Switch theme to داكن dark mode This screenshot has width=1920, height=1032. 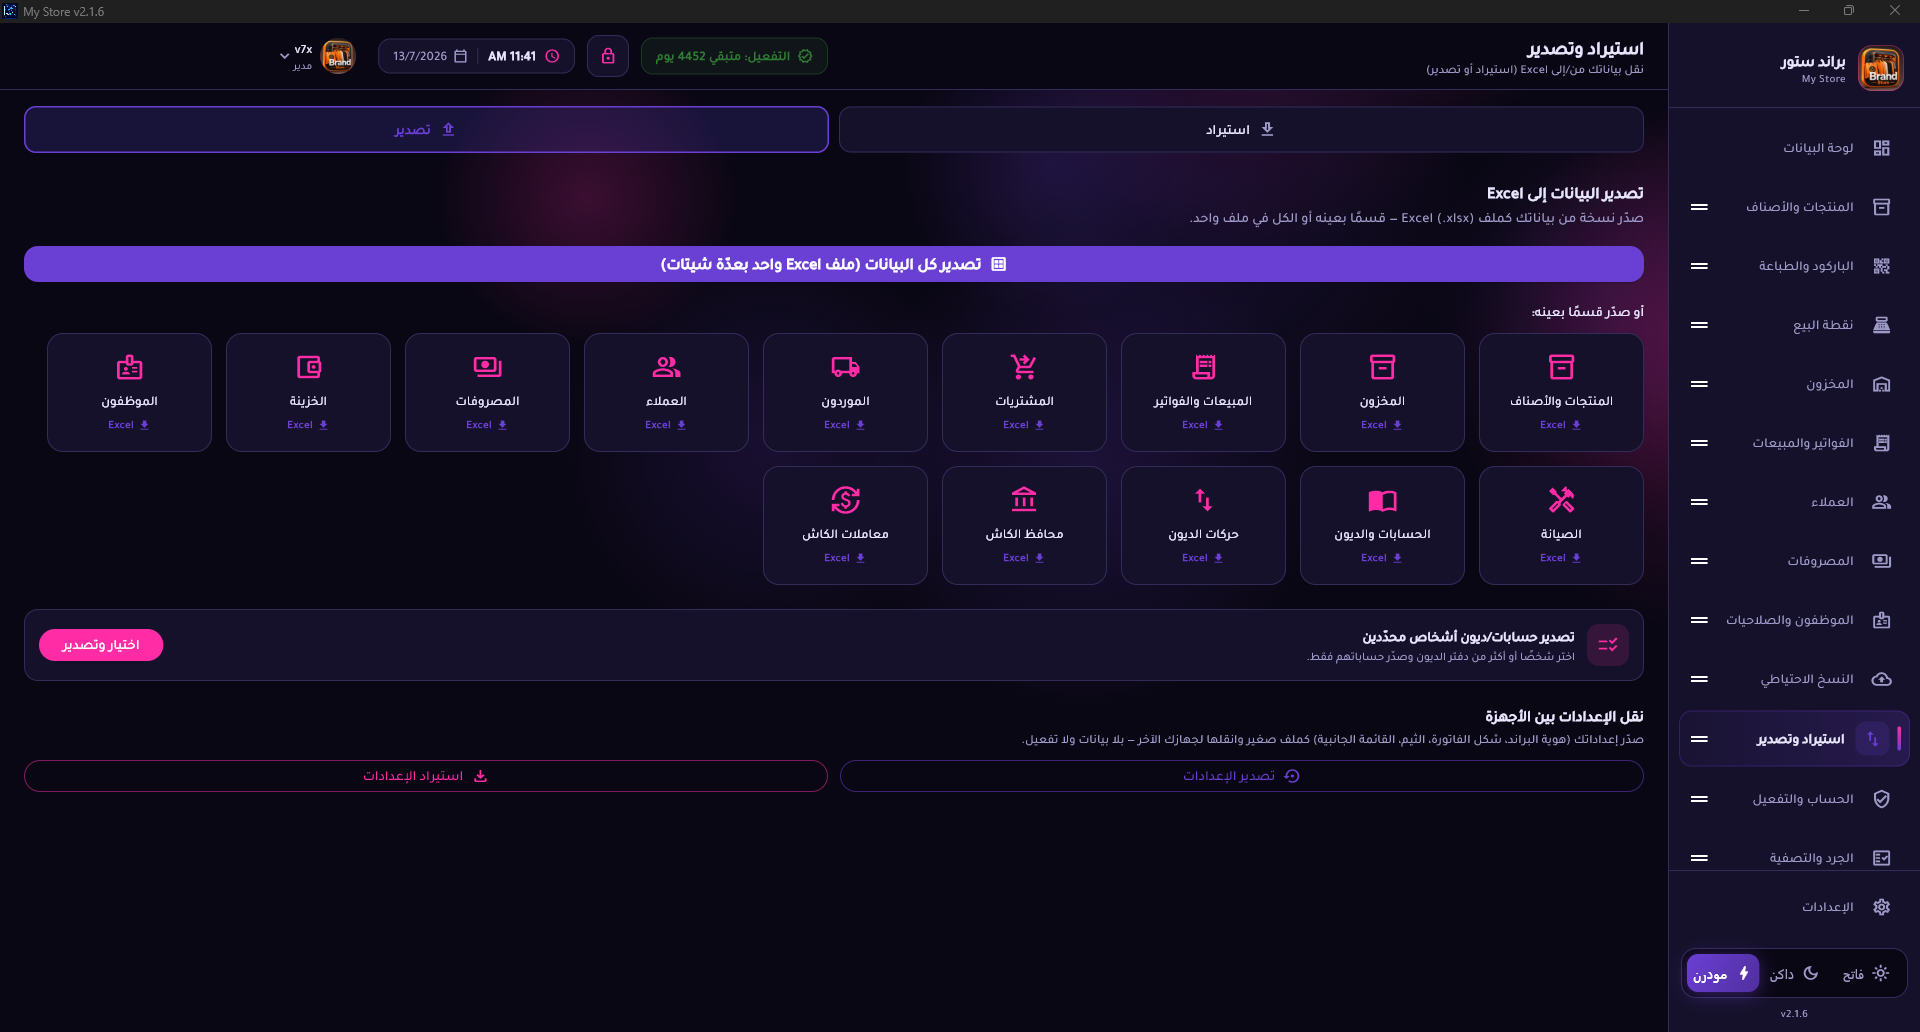coord(1794,974)
